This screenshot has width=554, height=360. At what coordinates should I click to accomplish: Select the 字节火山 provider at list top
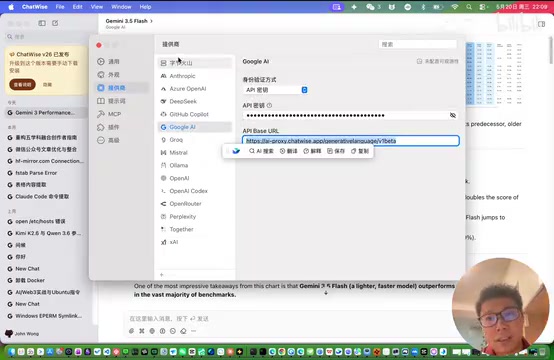195,63
